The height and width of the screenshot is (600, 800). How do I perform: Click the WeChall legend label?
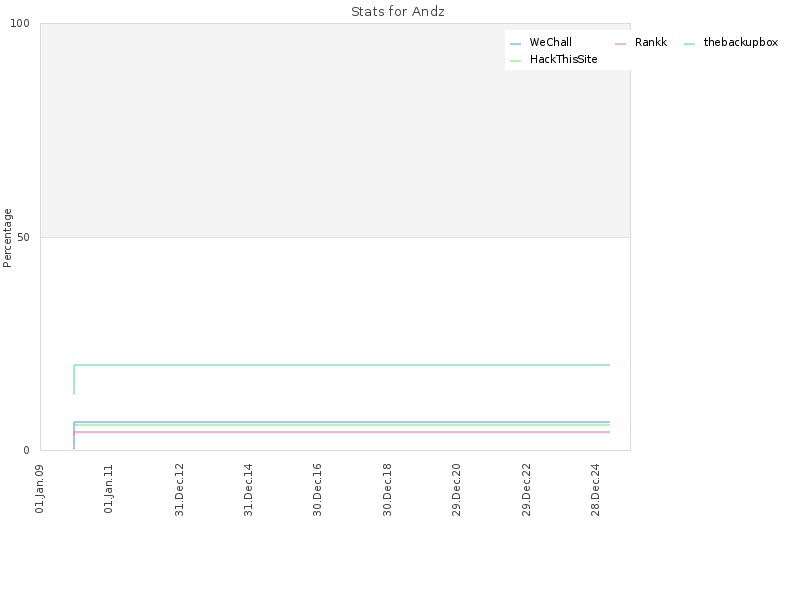click(550, 42)
